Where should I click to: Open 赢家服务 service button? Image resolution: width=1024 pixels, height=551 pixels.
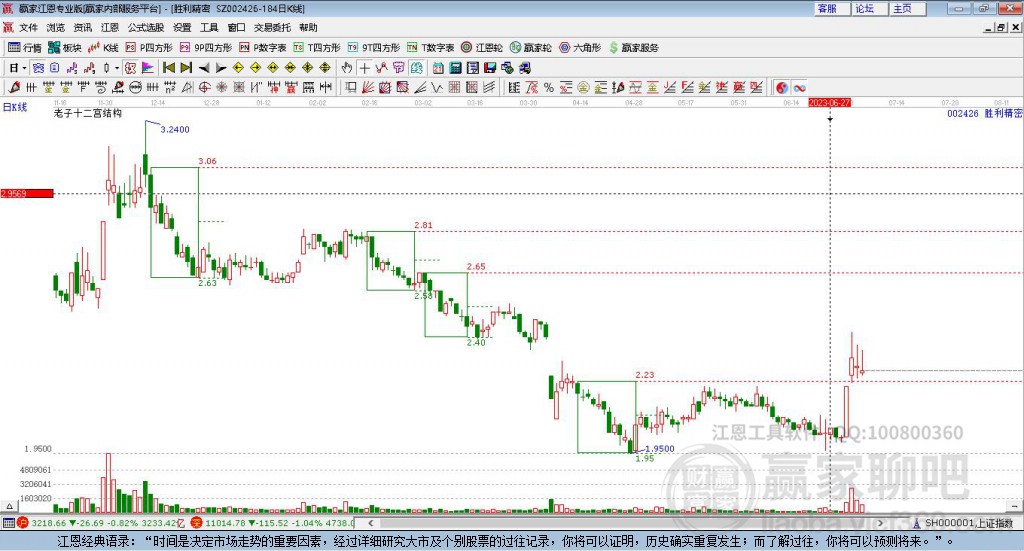(634, 48)
